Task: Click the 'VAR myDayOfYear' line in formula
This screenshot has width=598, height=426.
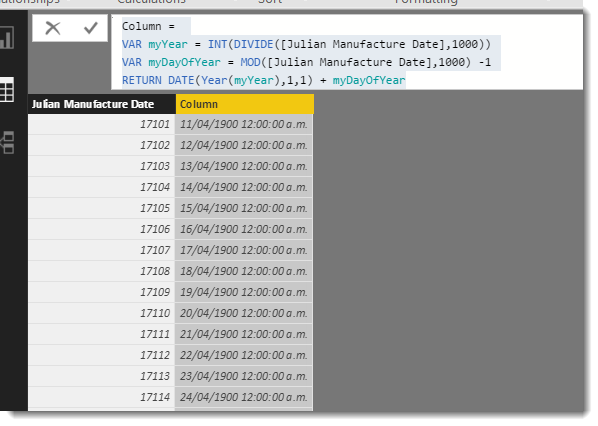Action: 307,62
